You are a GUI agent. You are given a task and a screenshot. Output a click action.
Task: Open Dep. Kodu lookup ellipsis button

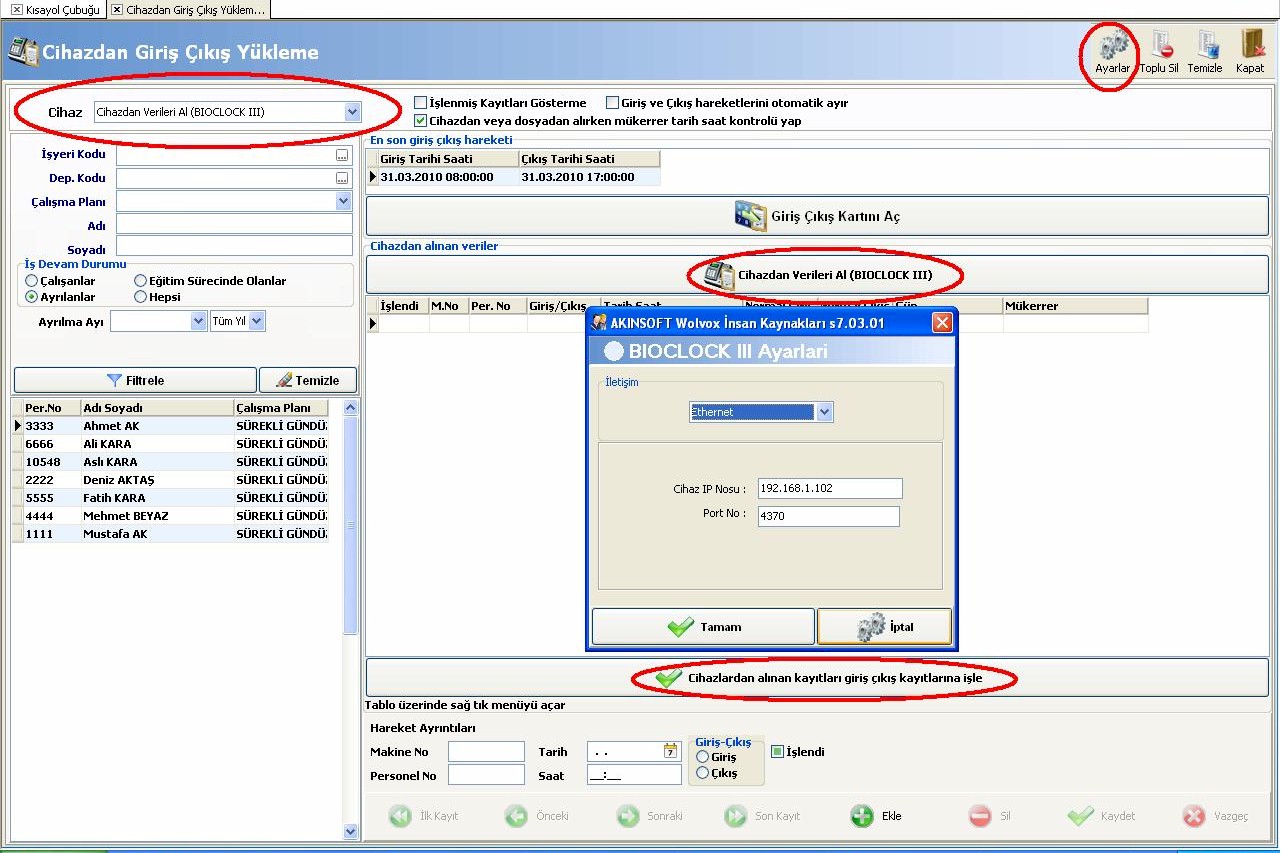click(x=342, y=178)
